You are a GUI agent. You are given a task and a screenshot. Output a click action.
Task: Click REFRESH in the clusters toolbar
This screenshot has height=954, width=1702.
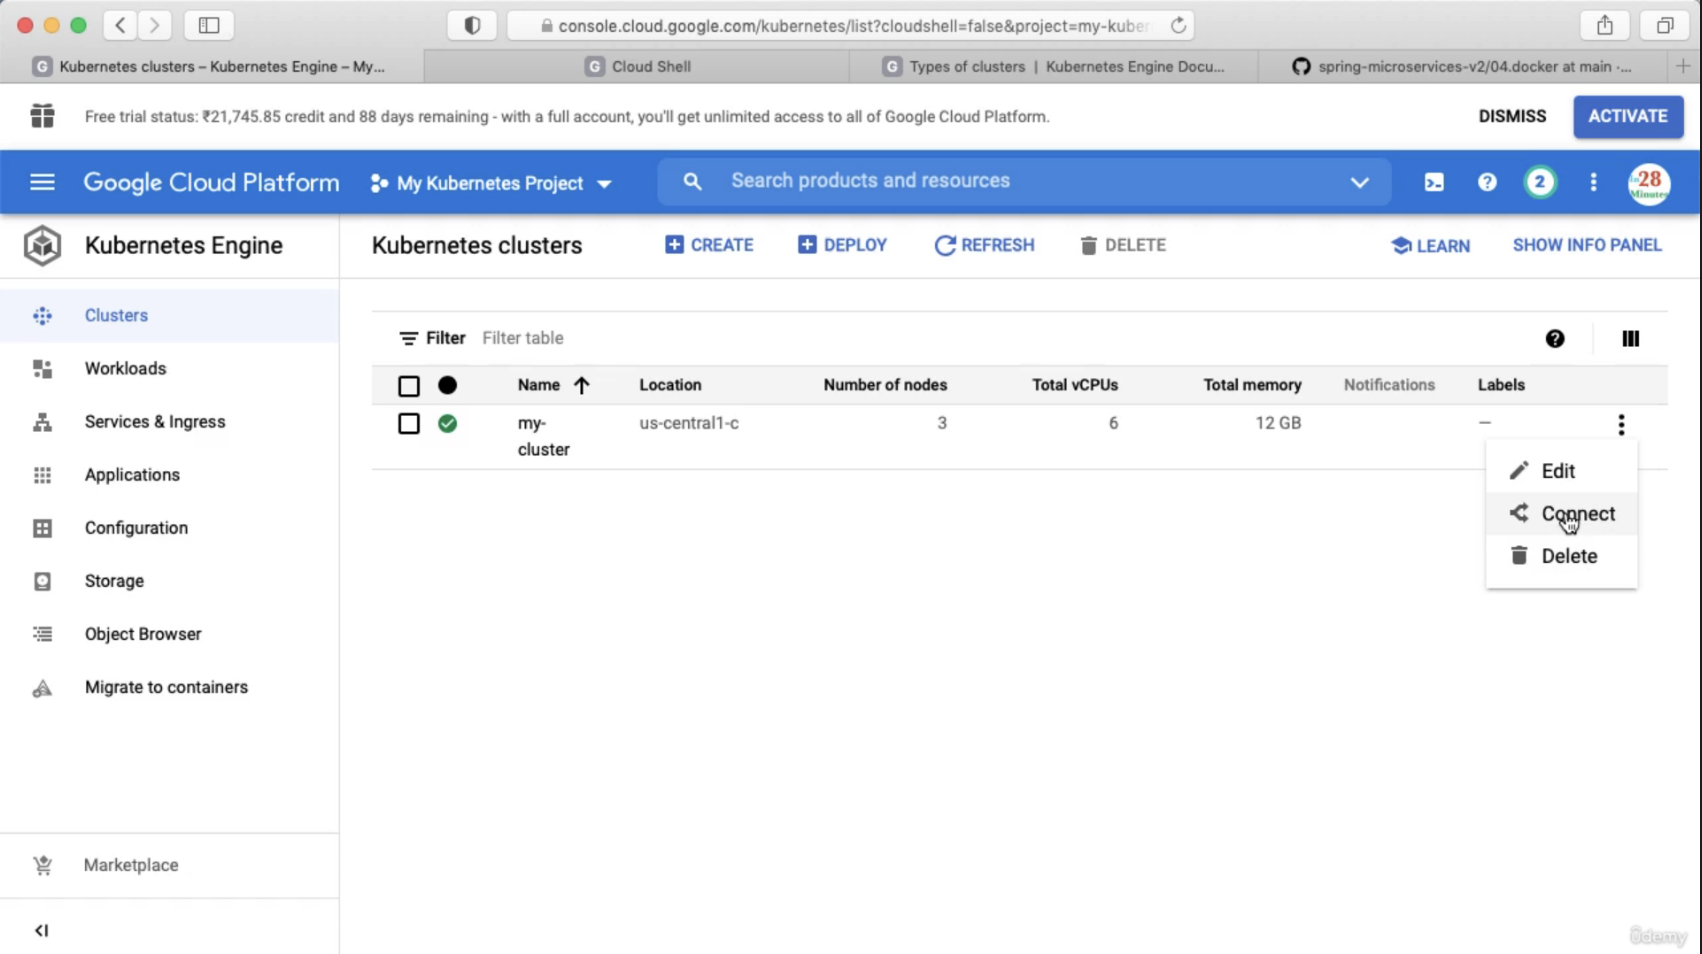(x=984, y=245)
